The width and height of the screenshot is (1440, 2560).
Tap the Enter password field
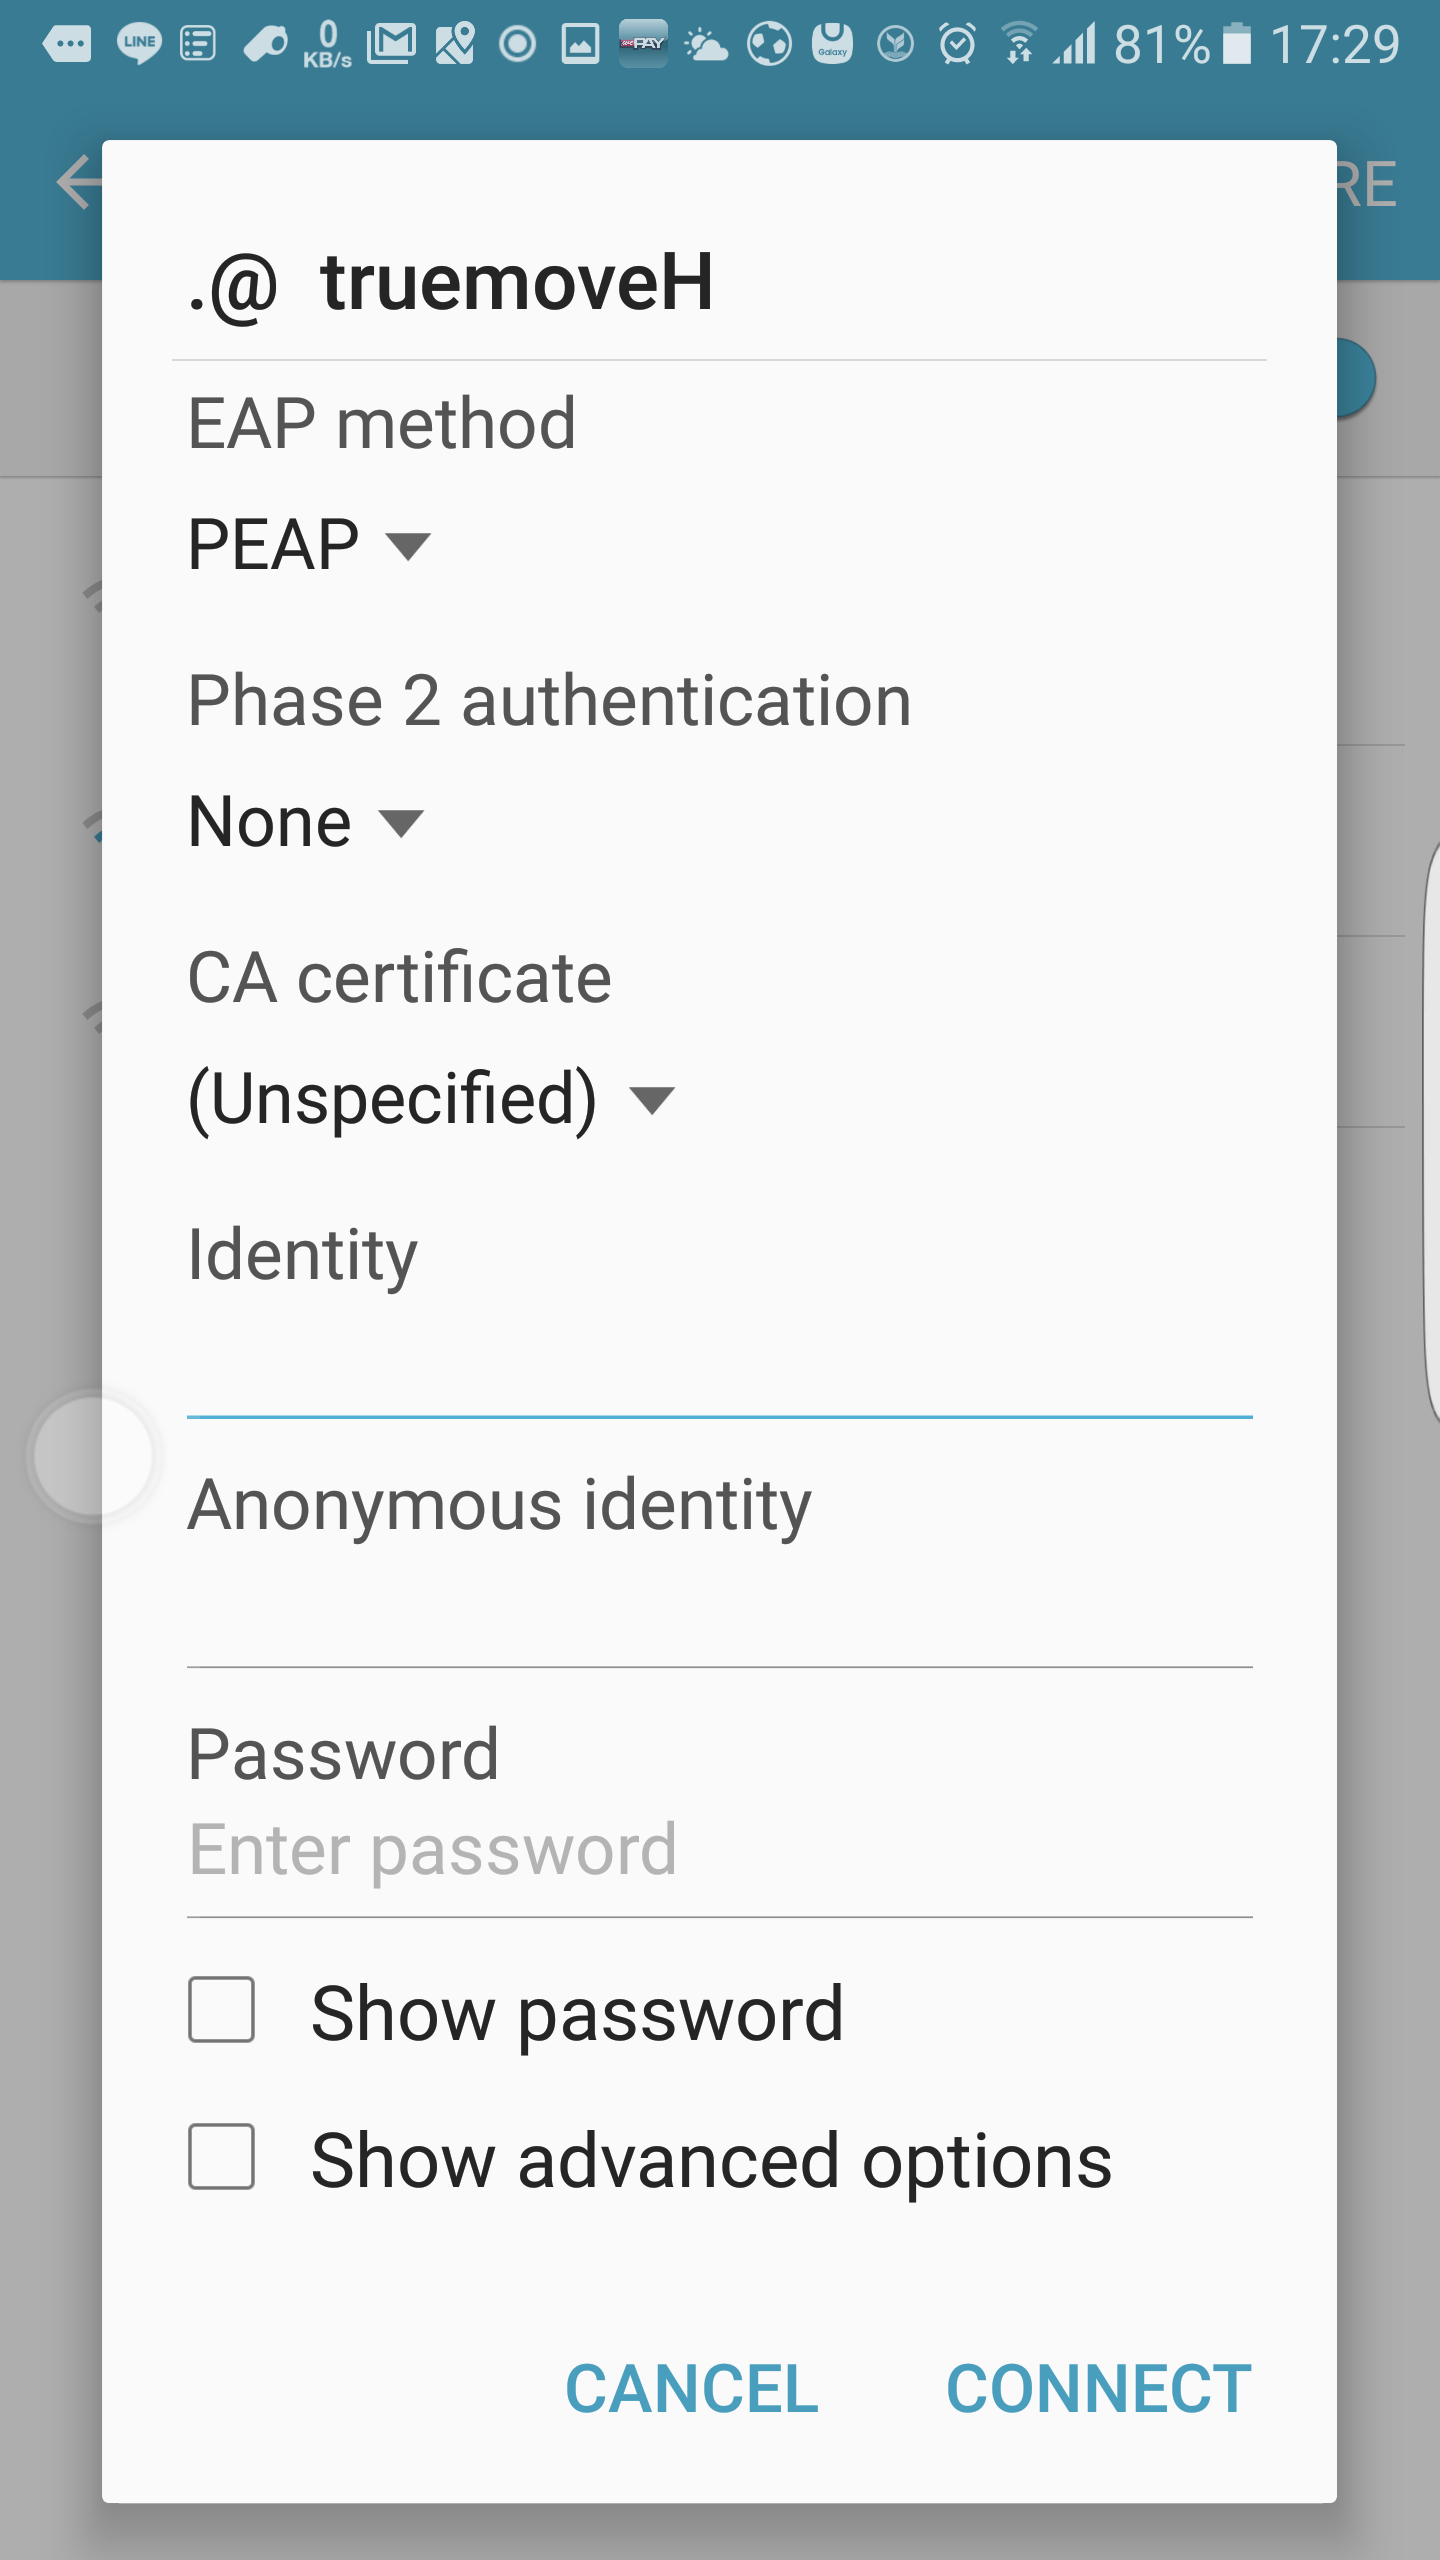719,1851
